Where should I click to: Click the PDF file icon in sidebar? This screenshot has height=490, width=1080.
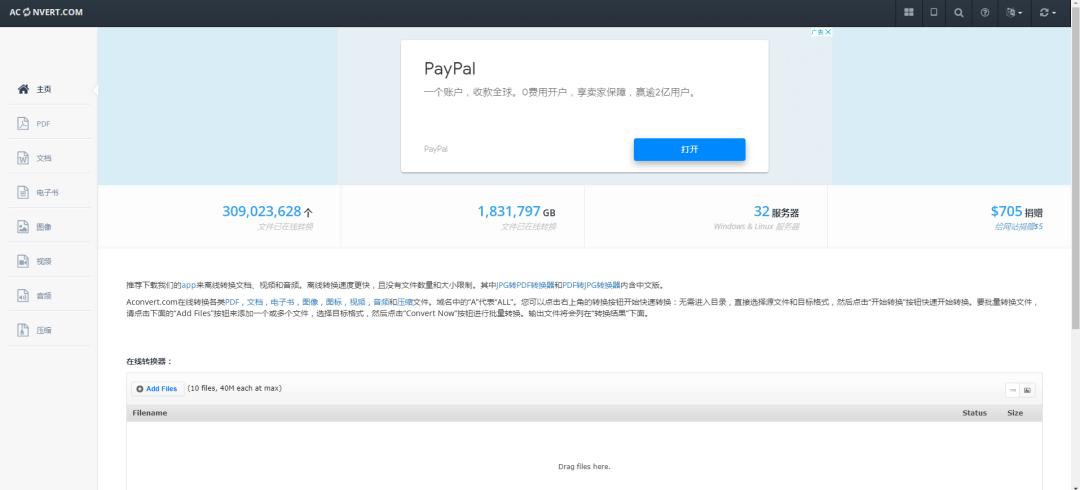click(x=23, y=123)
